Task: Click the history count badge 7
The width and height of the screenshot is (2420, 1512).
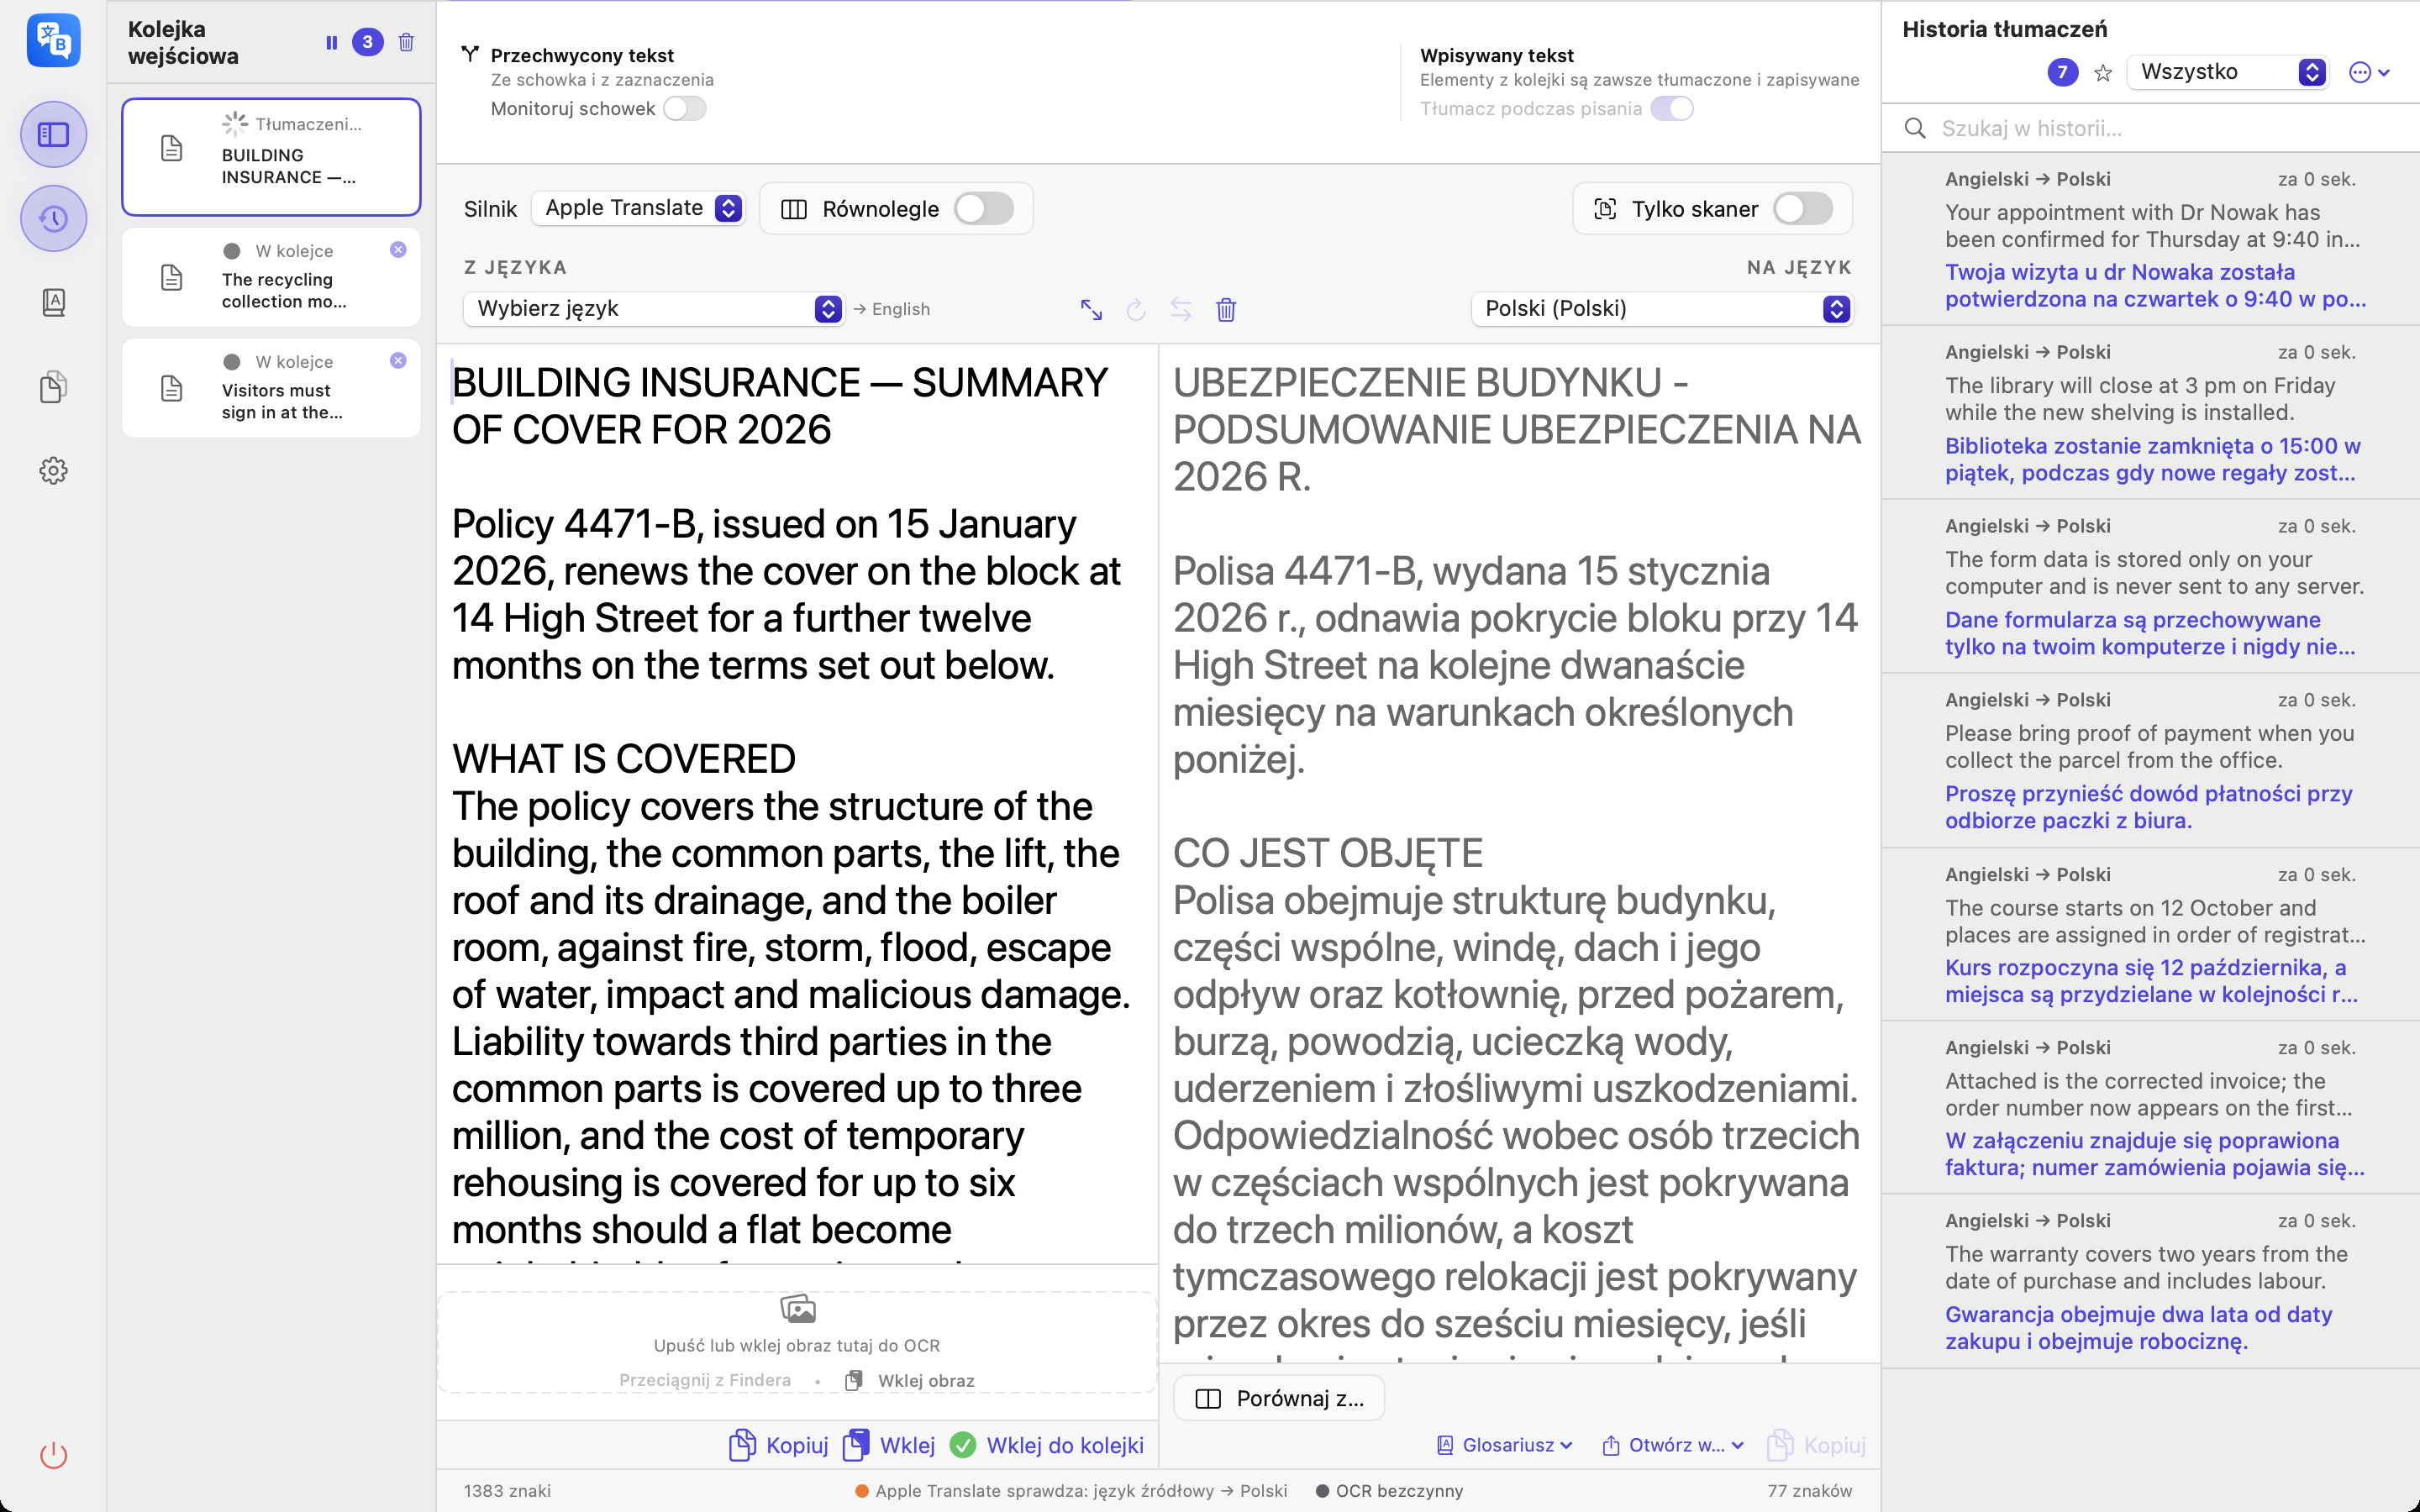Action: point(2062,72)
